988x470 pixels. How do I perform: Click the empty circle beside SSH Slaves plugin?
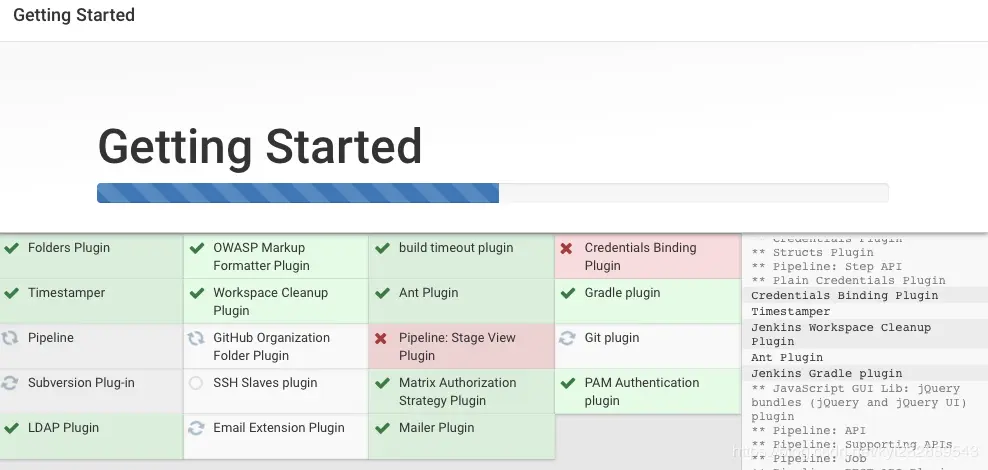point(196,383)
